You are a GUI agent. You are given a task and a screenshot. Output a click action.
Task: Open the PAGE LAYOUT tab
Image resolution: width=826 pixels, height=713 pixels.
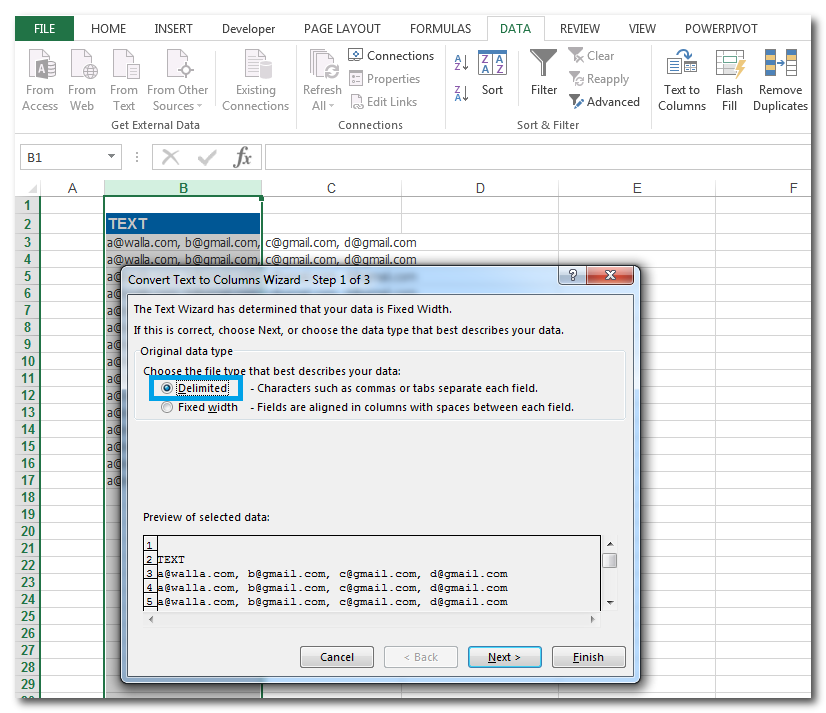tap(343, 29)
